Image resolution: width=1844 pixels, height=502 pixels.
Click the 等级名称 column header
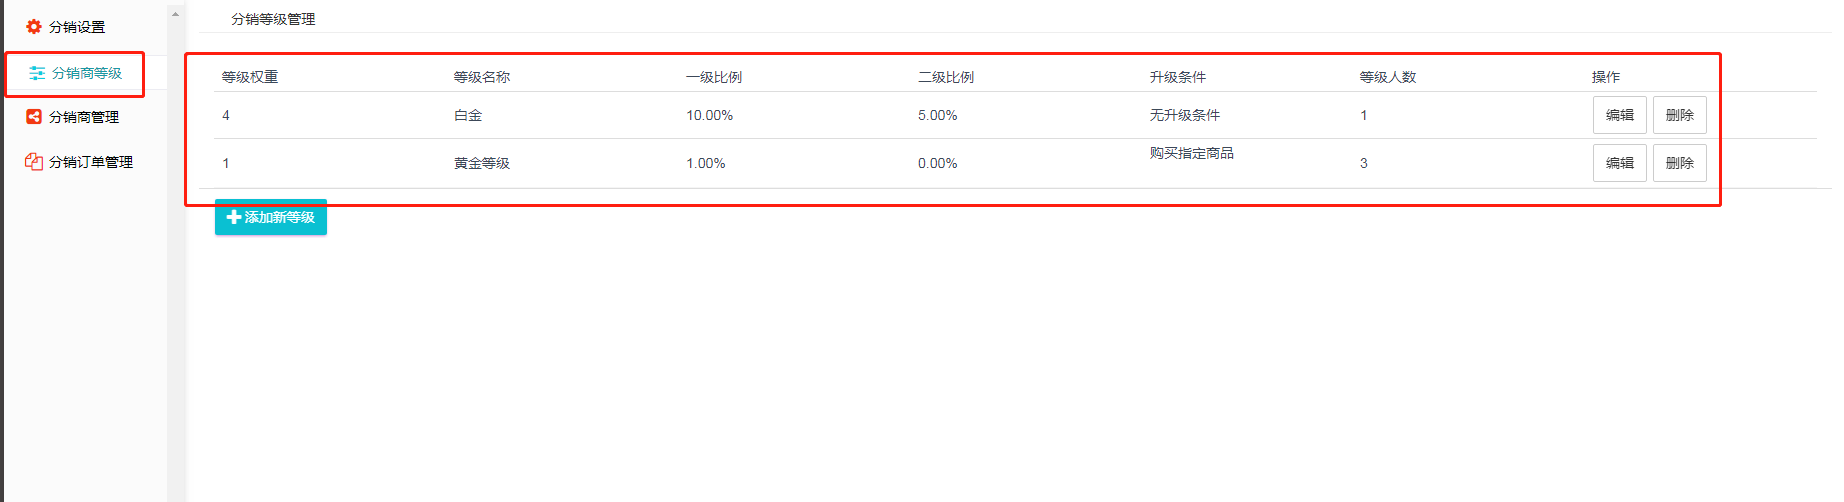point(482,77)
